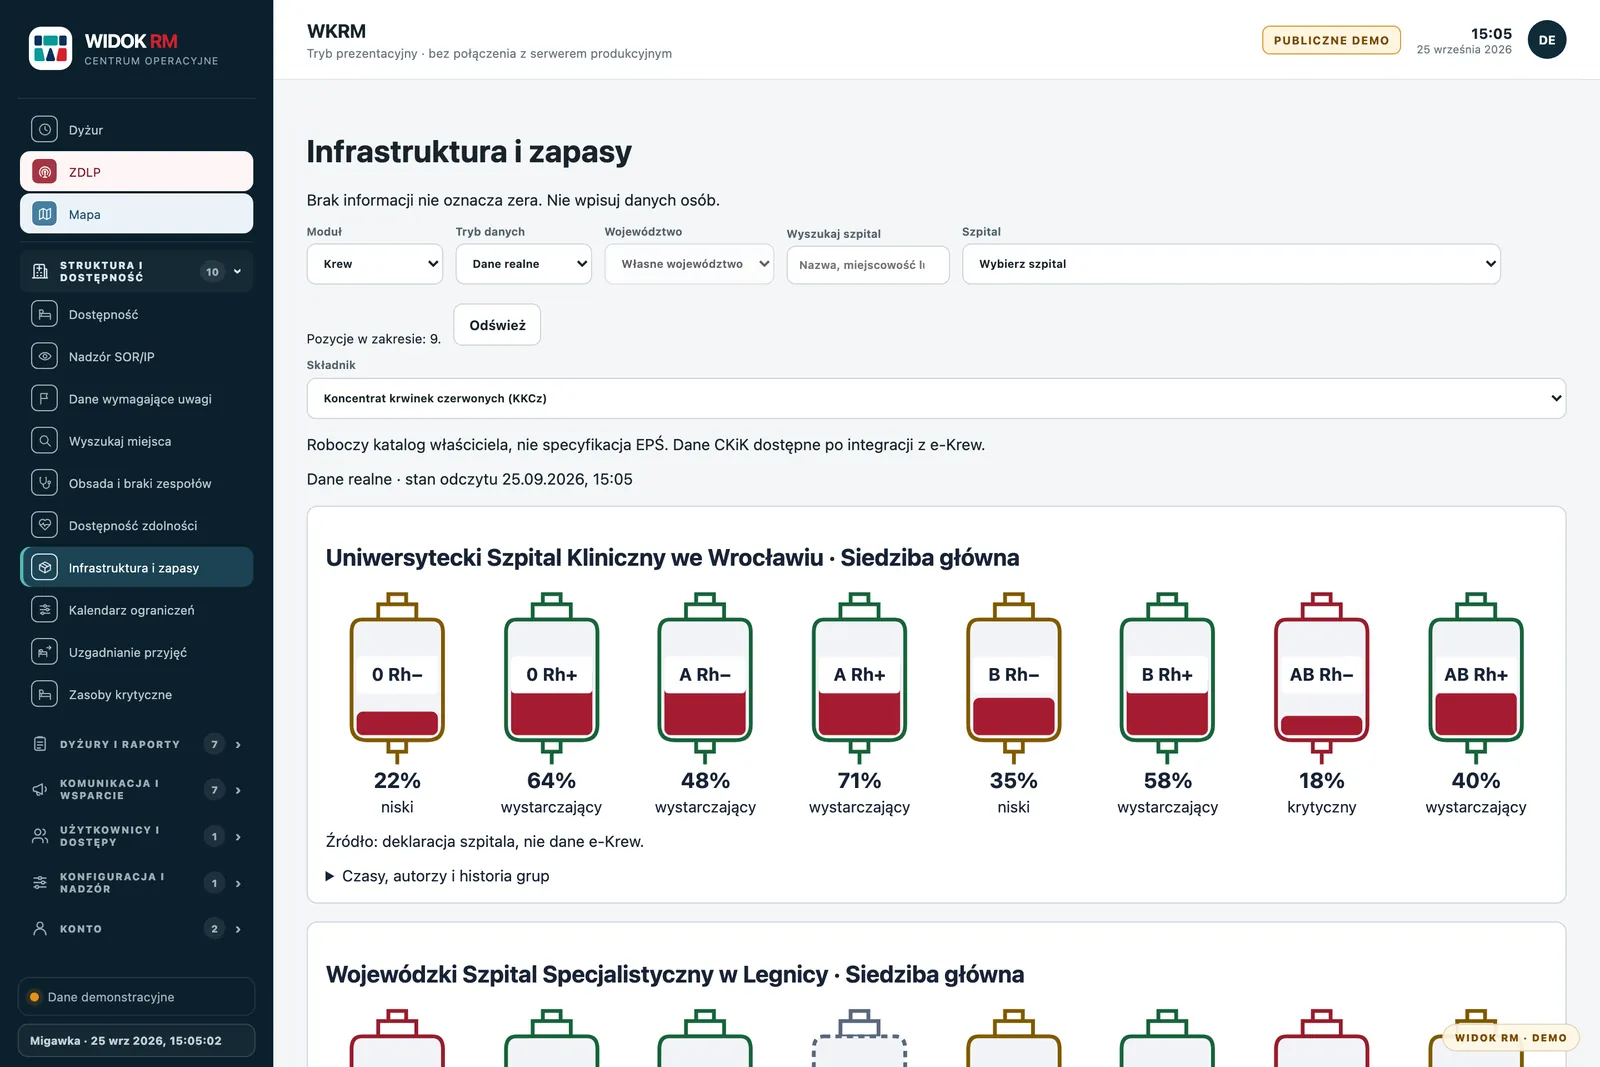This screenshot has height=1067, width=1600.
Task: Collapse the Struktura i dostępność section
Action: click(137, 271)
